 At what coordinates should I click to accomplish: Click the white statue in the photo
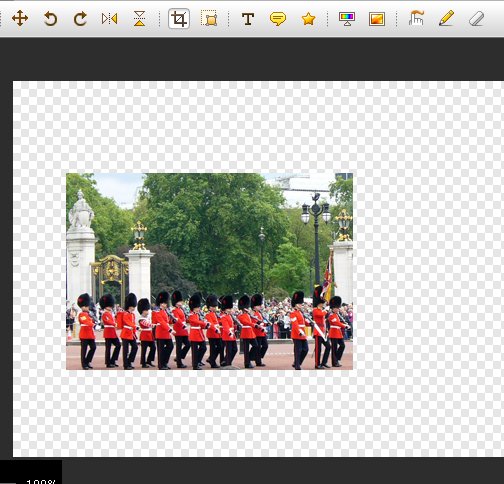point(80,209)
